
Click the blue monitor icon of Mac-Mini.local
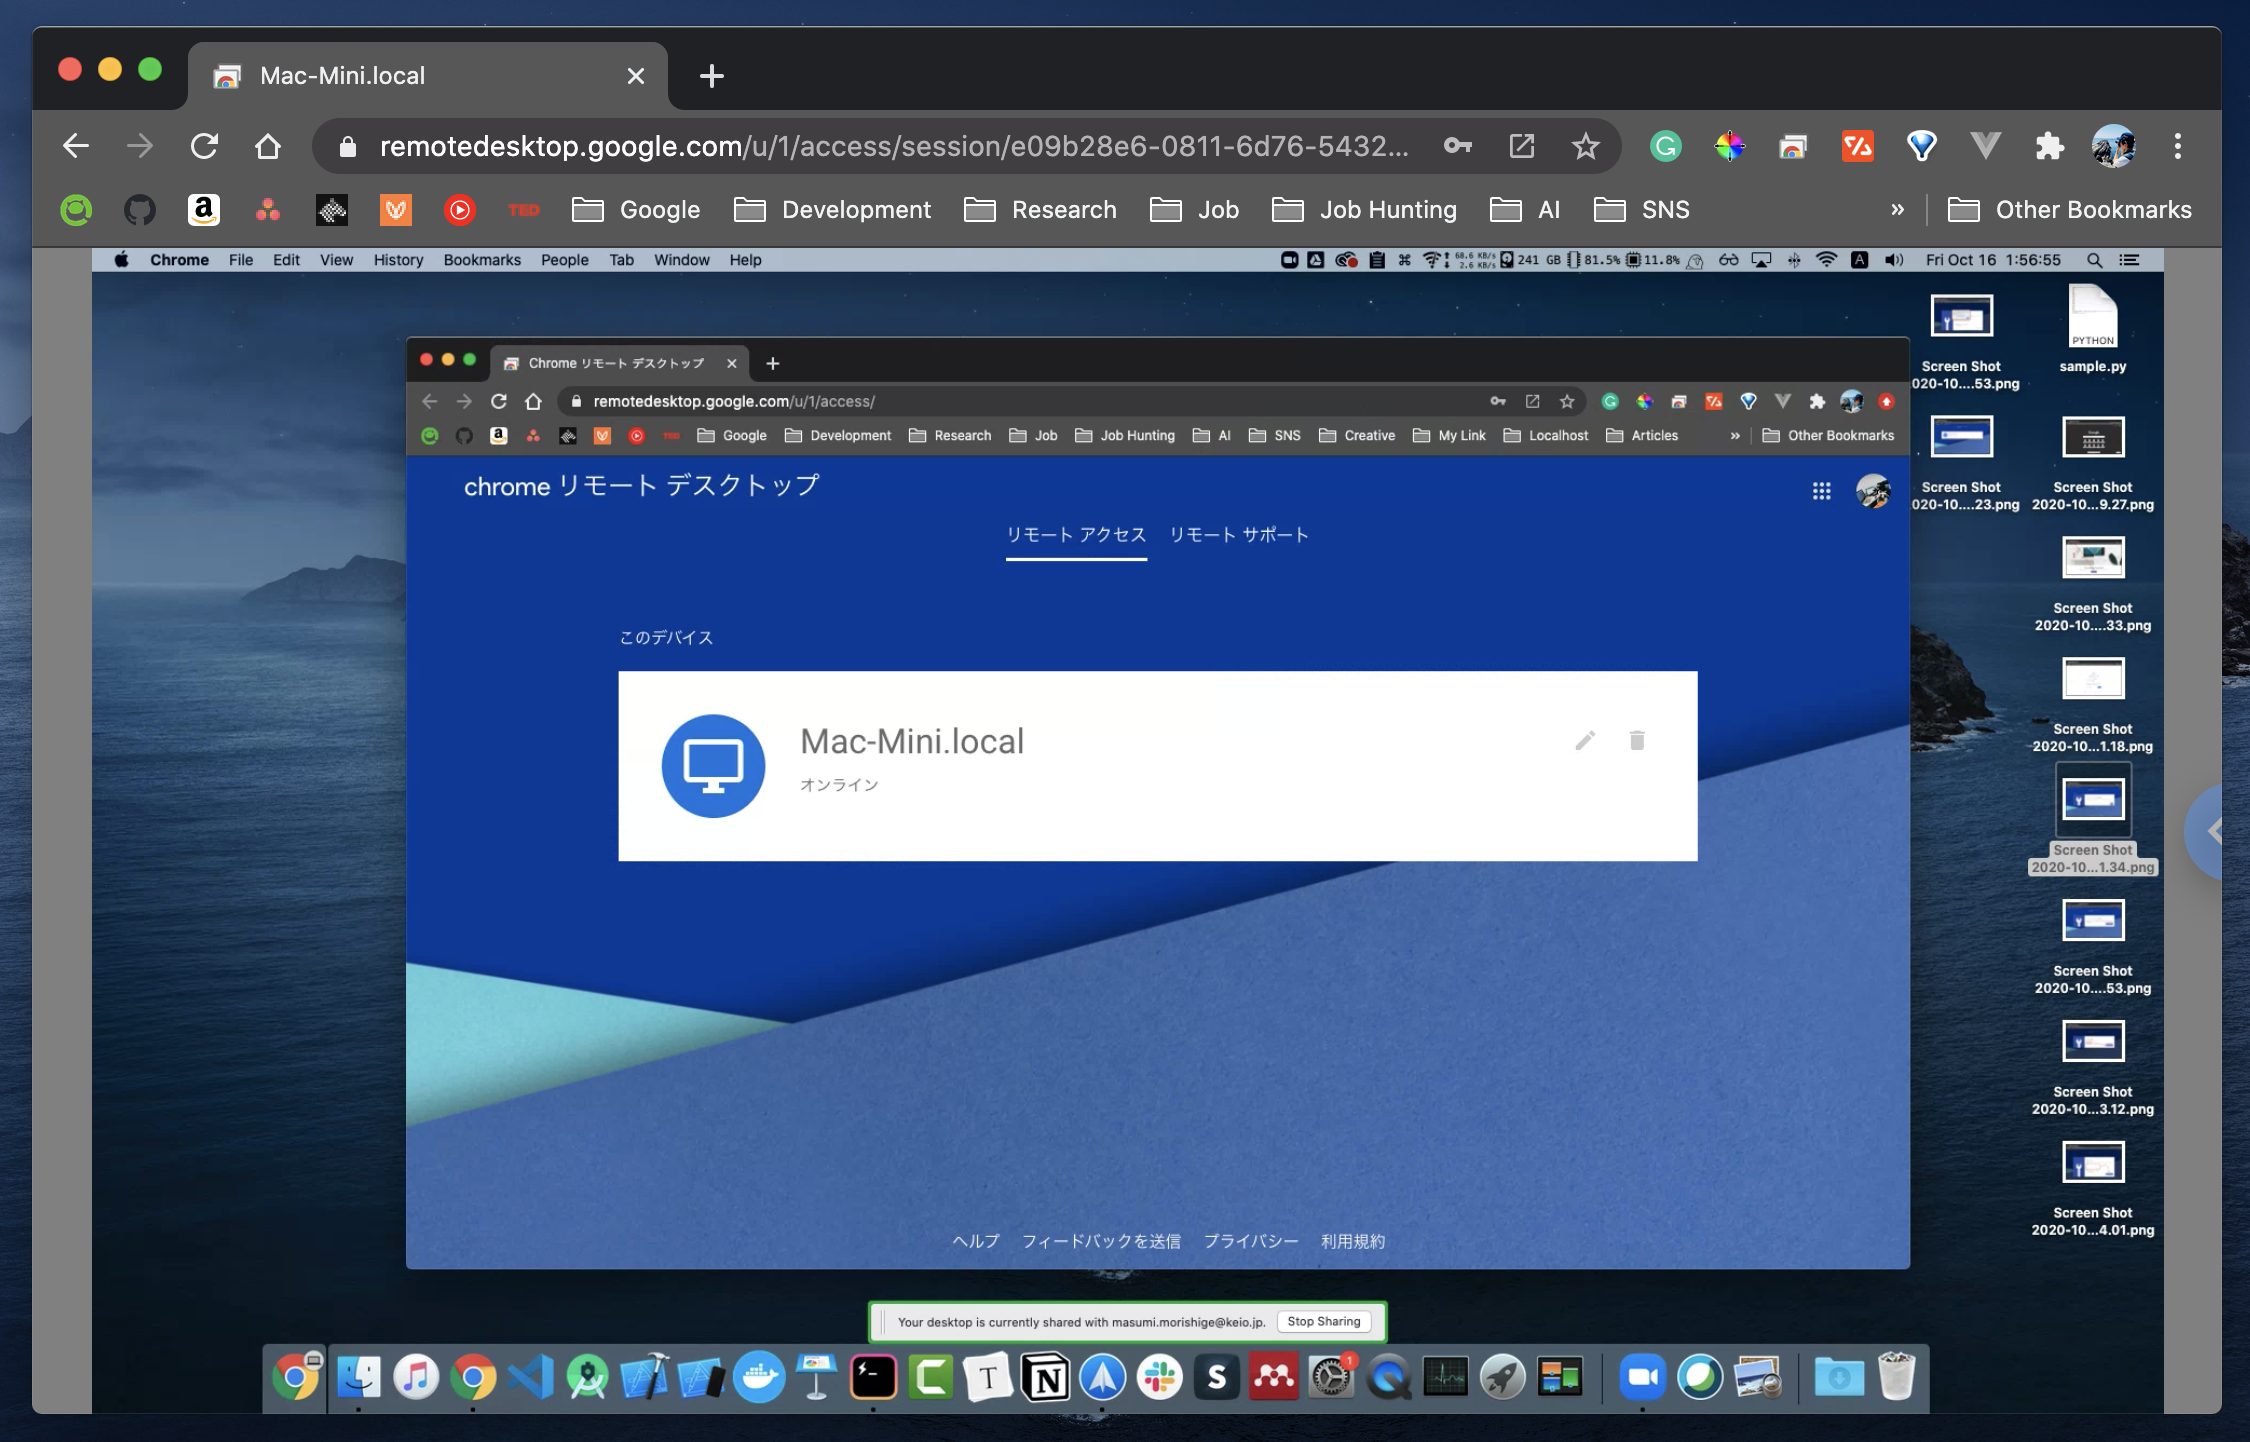point(713,766)
